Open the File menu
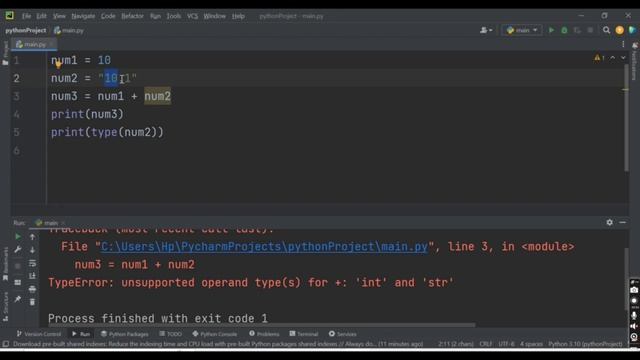Image resolution: width=640 pixels, height=360 pixels. click(27, 16)
